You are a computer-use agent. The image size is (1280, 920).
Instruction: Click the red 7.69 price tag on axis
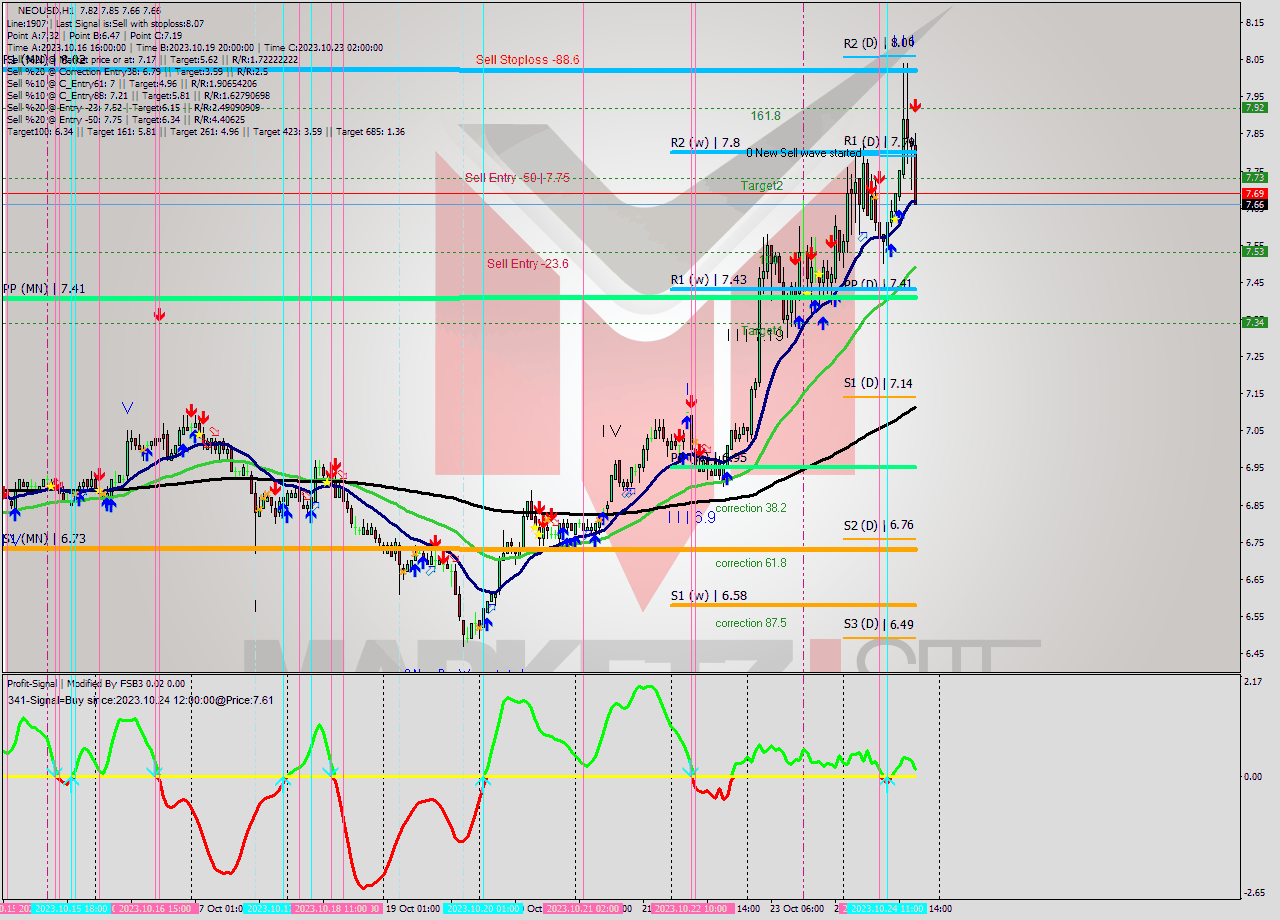(x=1254, y=193)
